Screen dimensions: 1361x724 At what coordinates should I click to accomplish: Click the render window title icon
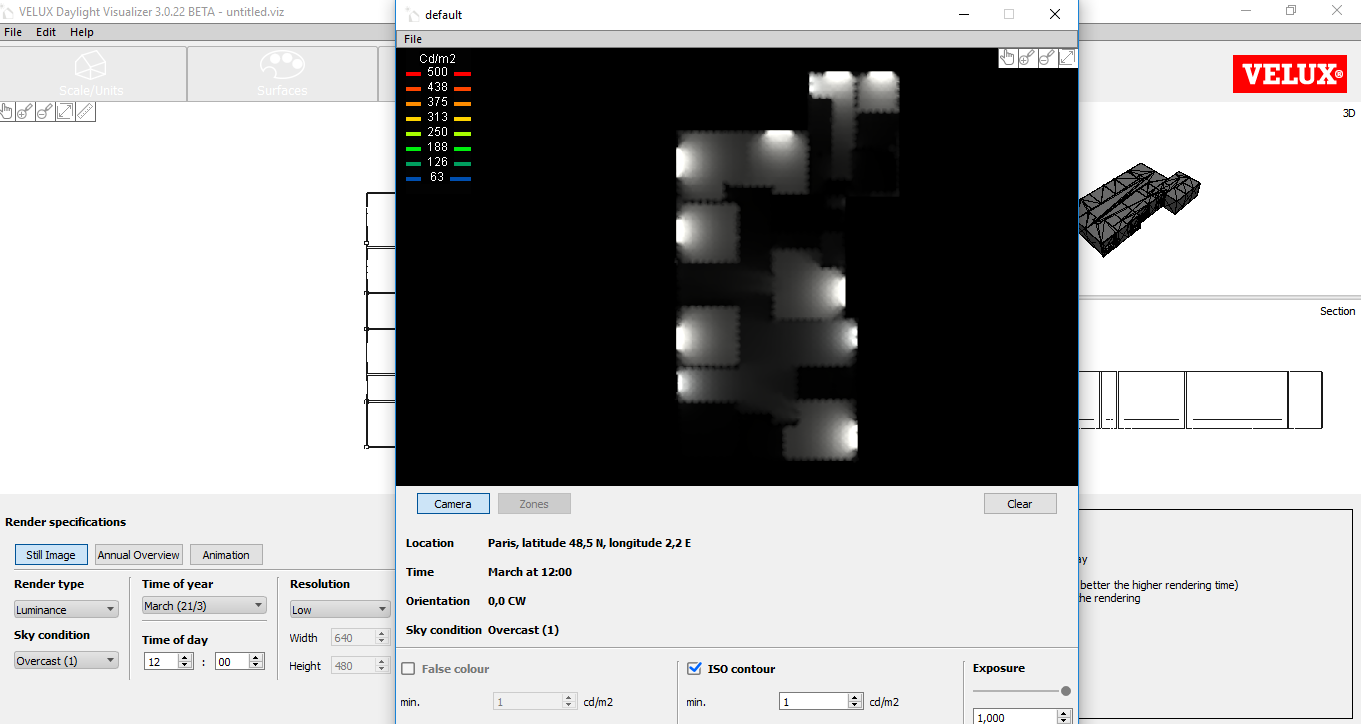(411, 15)
